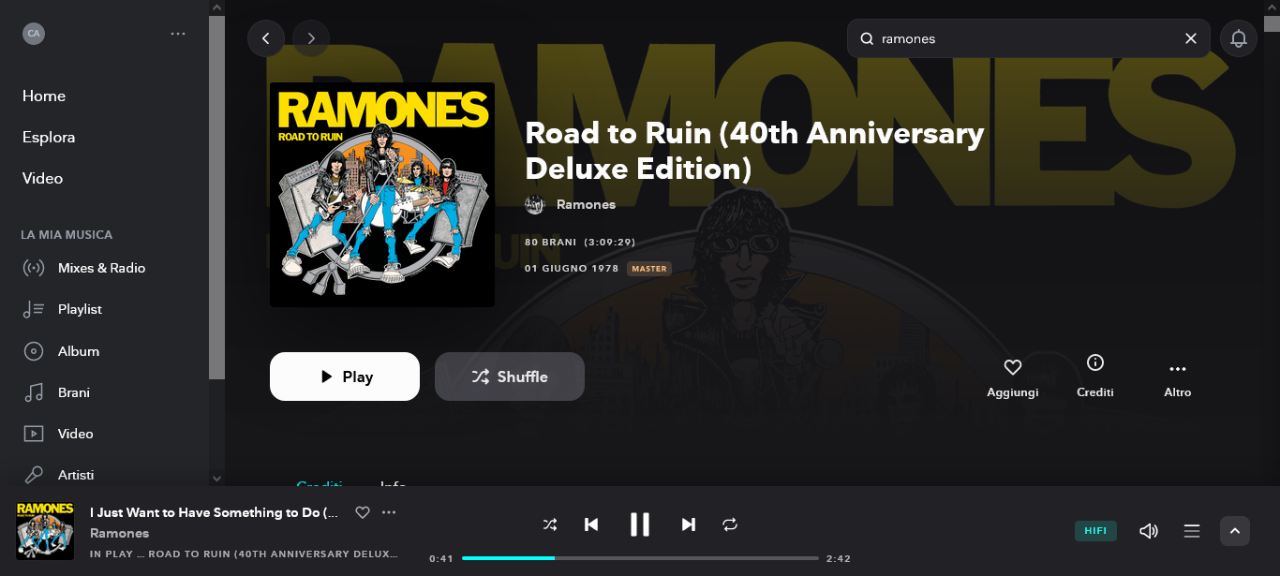The width and height of the screenshot is (1280, 576).
Task: Go to previous track
Action: [591, 524]
